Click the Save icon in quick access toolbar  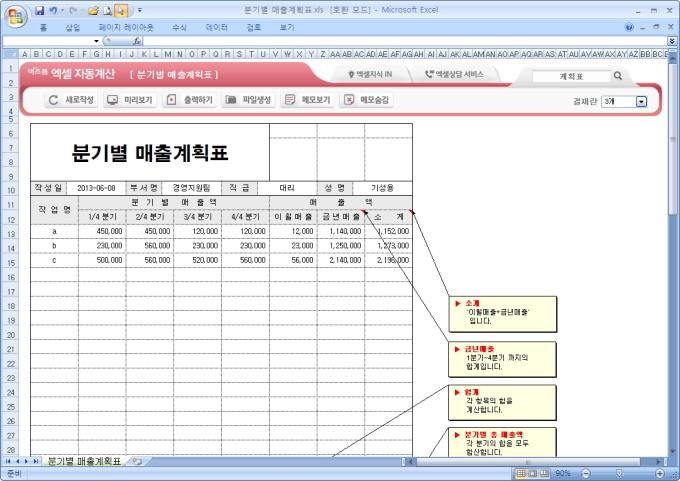click(x=40, y=9)
